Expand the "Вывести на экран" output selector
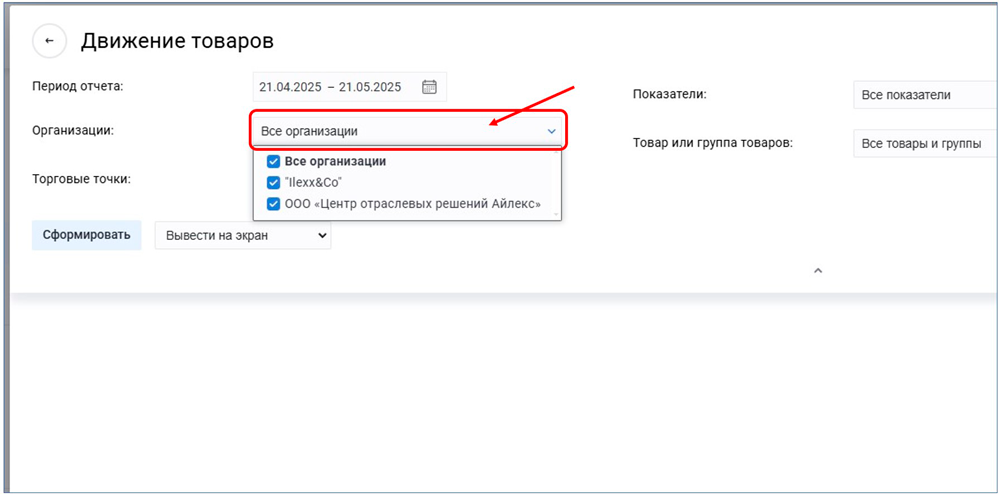This screenshot has height=495, width=1000. pyautogui.click(x=242, y=236)
